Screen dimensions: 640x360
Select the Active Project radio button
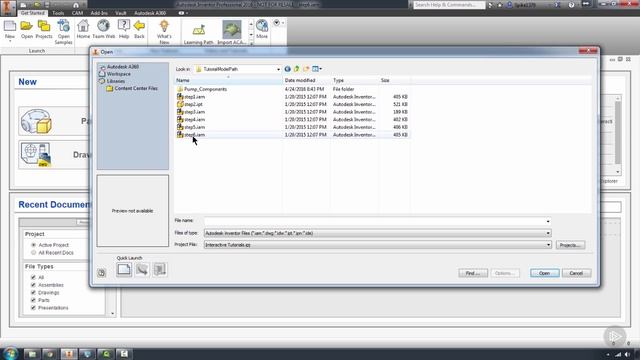click(33, 245)
